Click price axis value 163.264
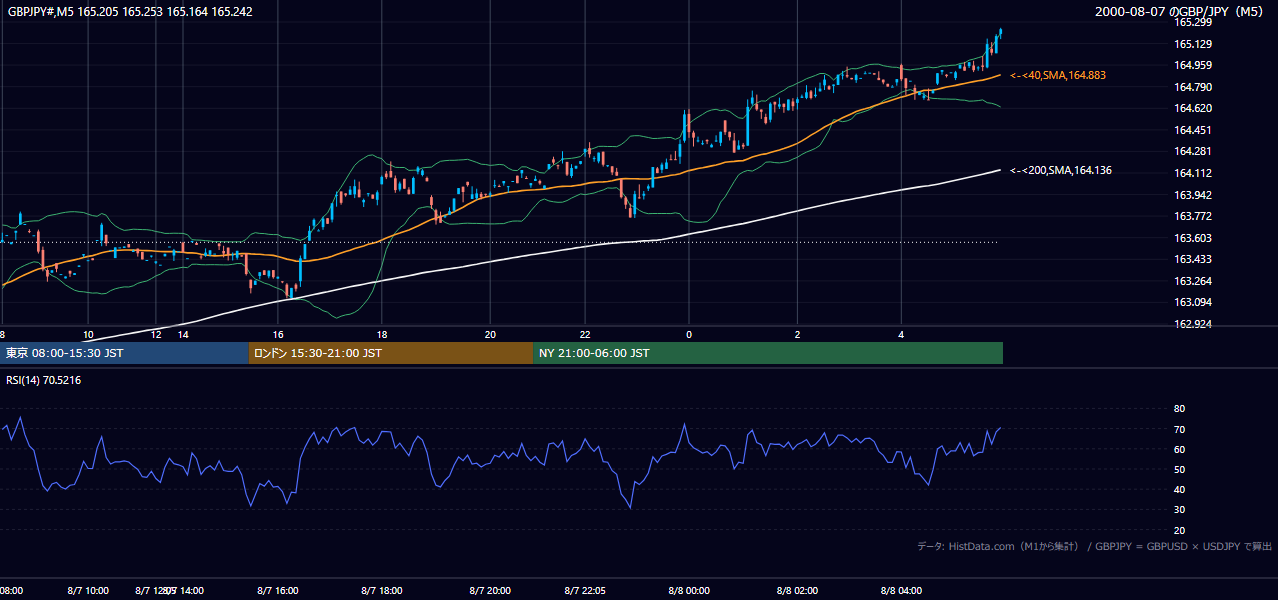 (x=1192, y=281)
